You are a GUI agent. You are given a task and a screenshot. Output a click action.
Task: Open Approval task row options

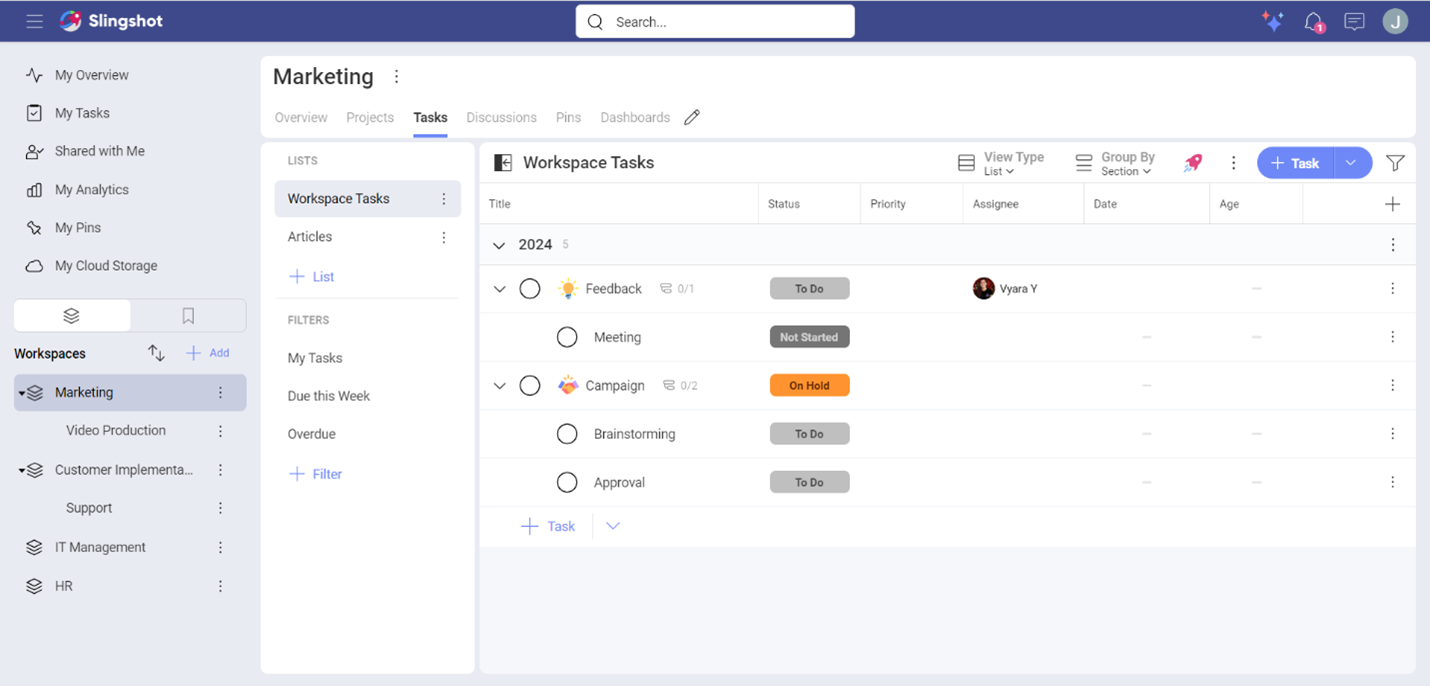click(x=1393, y=482)
